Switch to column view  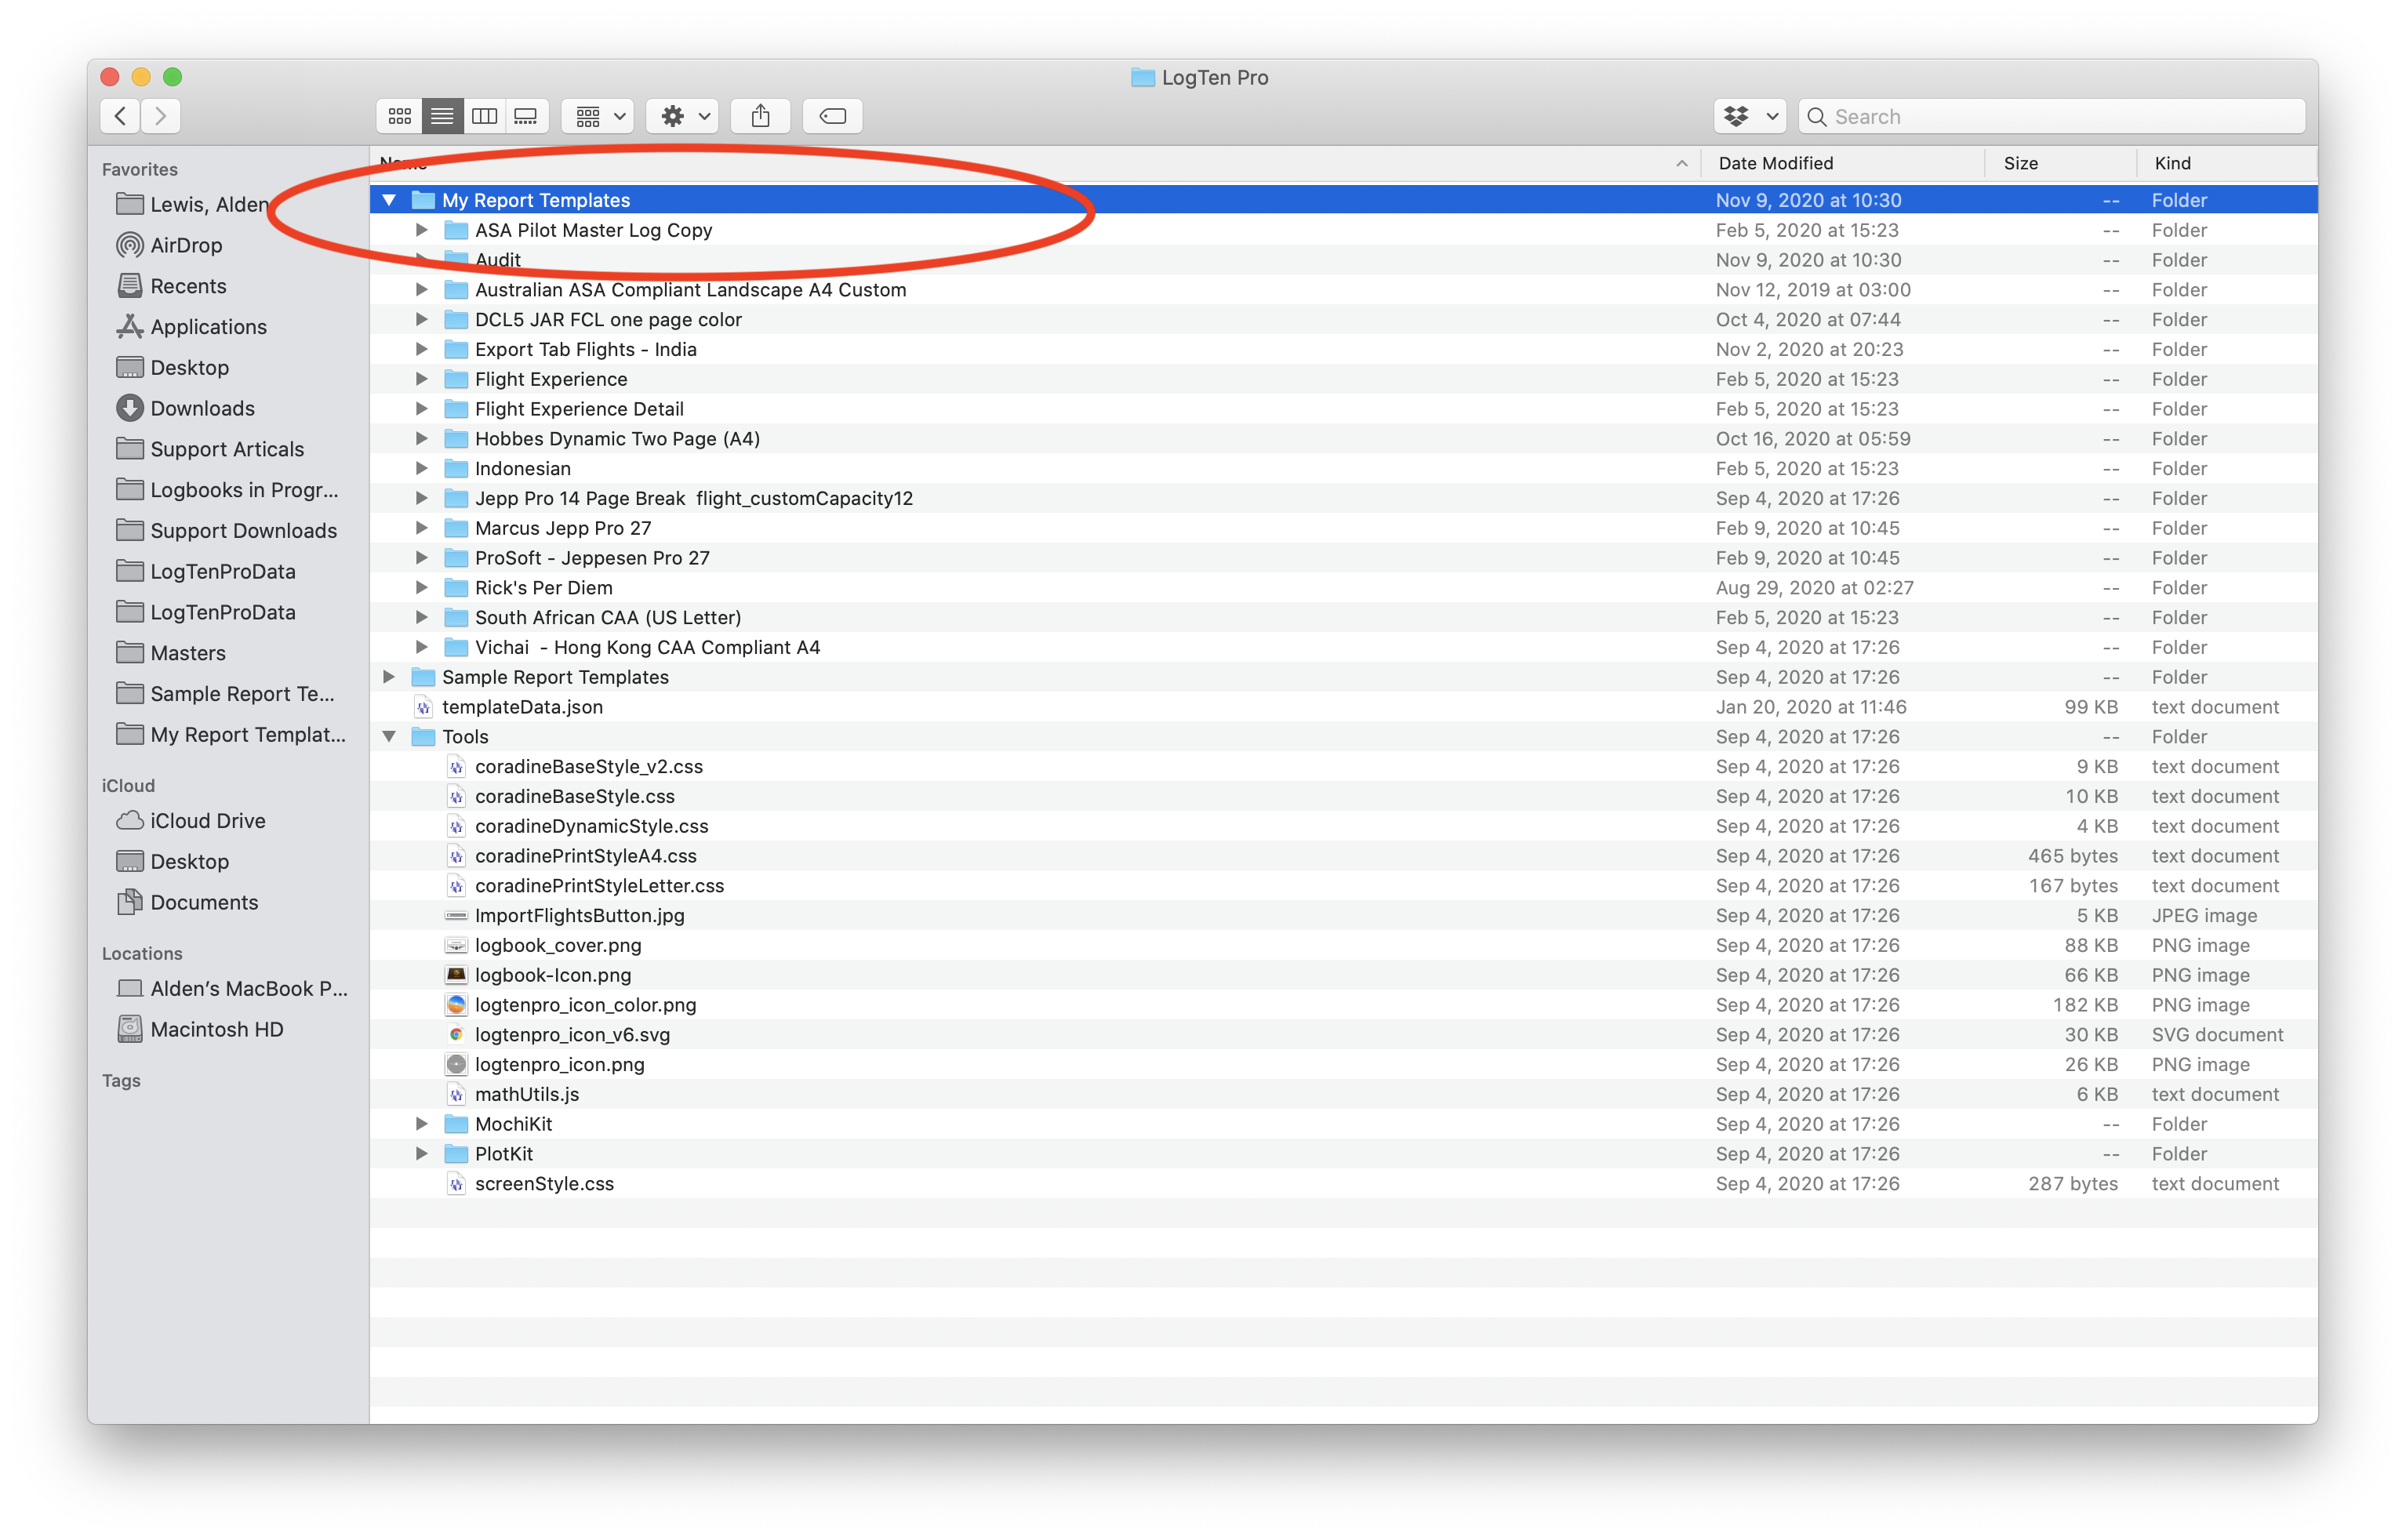(x=484, y=116)
